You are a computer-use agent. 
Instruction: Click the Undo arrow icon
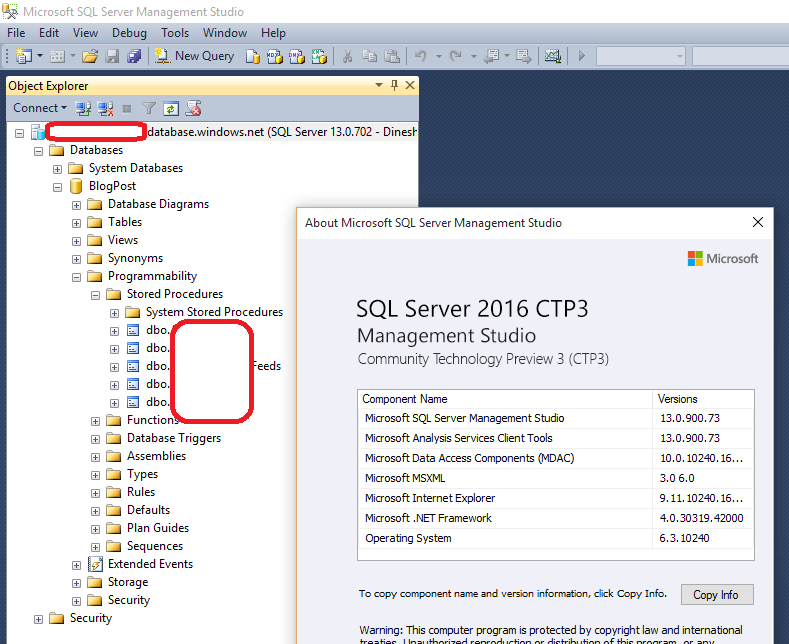point(421,56)
